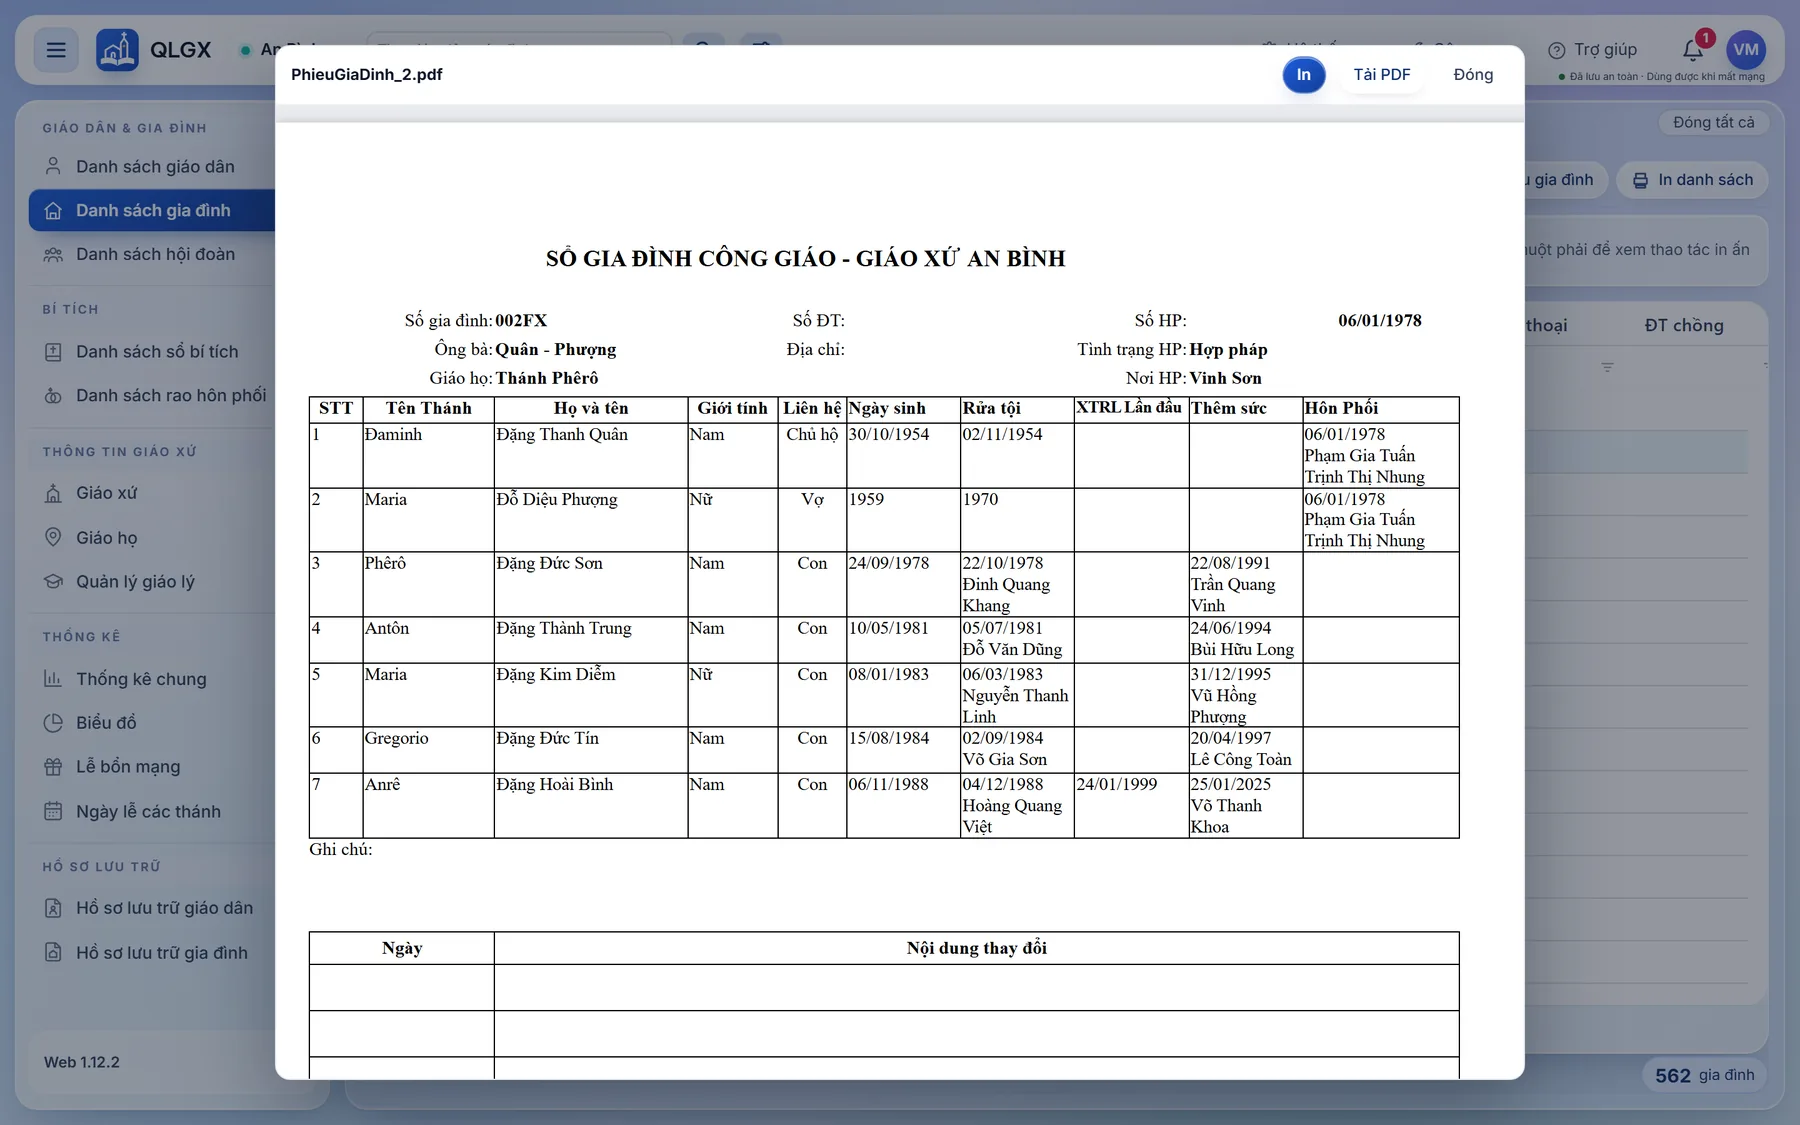Open the column filter icon under table header
1800x1125 pixels.
pyautogui.click(x=1607, y=367)
